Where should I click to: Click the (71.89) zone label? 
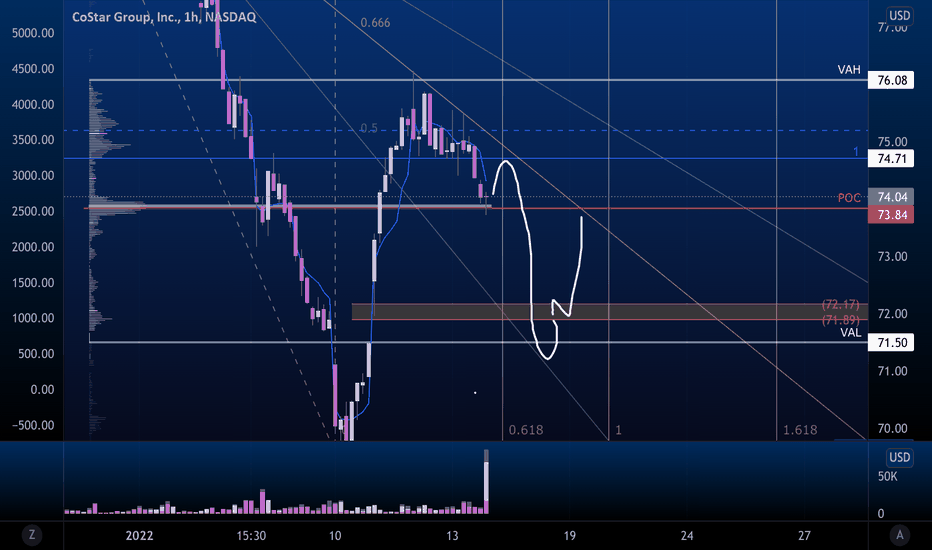[x=840, y=320]
